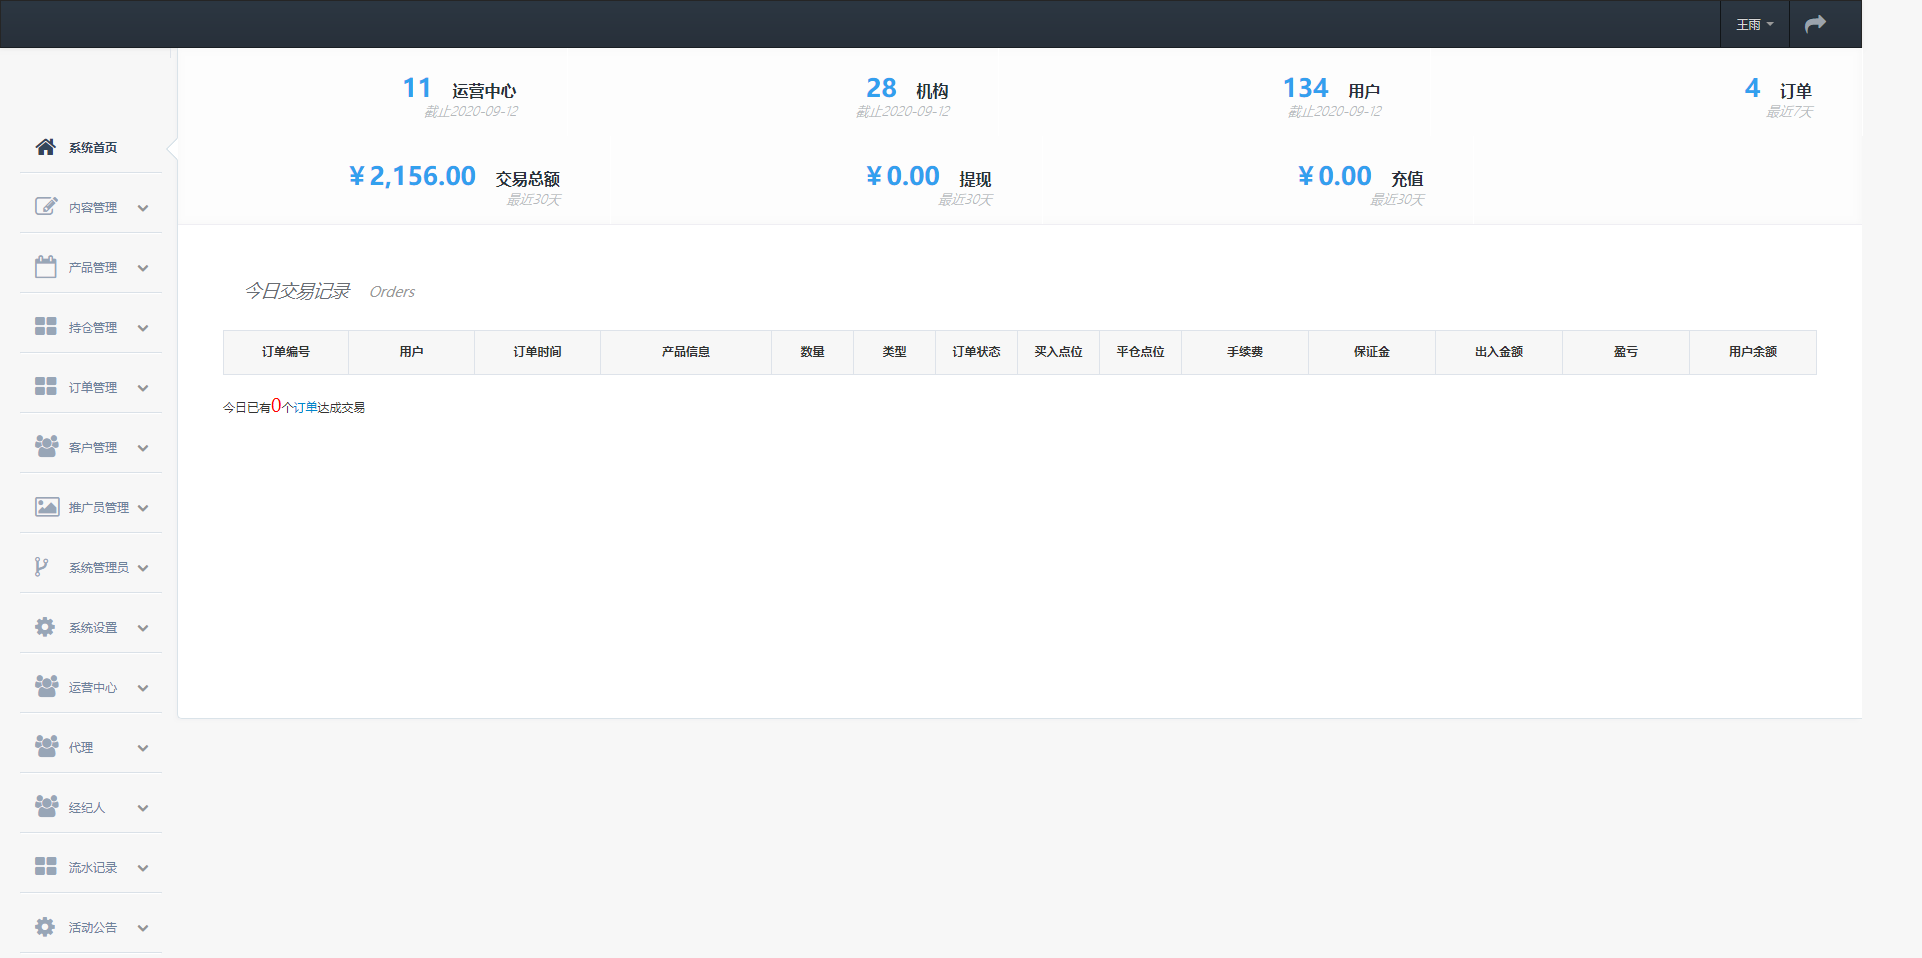Screen dimensions: 1922x958
Task: Click the branch icon beside 系统管理员
Action: pyautogui.click(x=41, y=567)
